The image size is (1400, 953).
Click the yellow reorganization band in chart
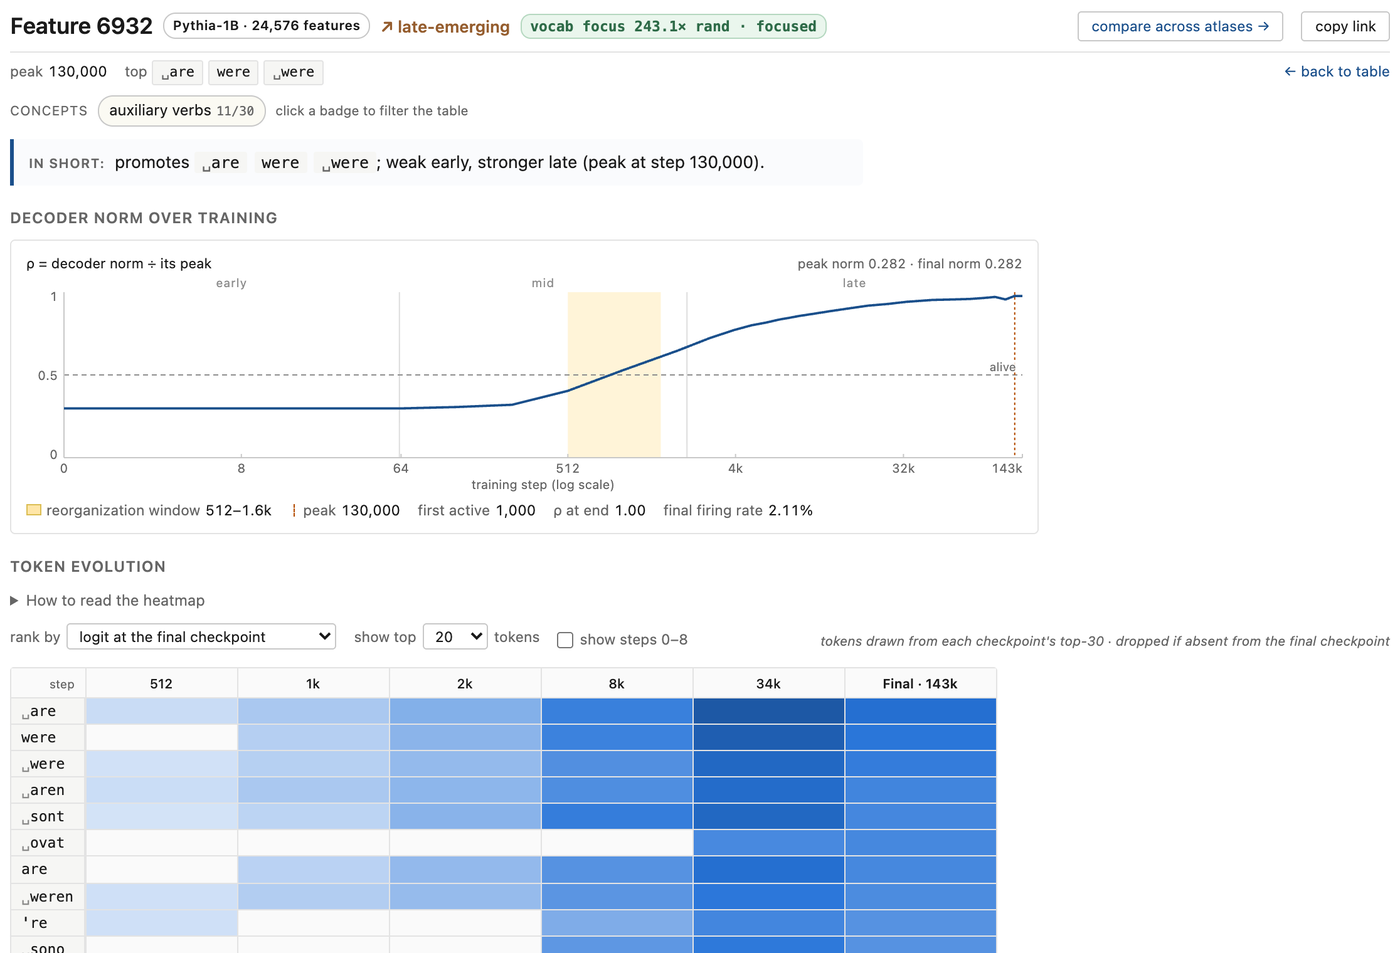(614, 374)
